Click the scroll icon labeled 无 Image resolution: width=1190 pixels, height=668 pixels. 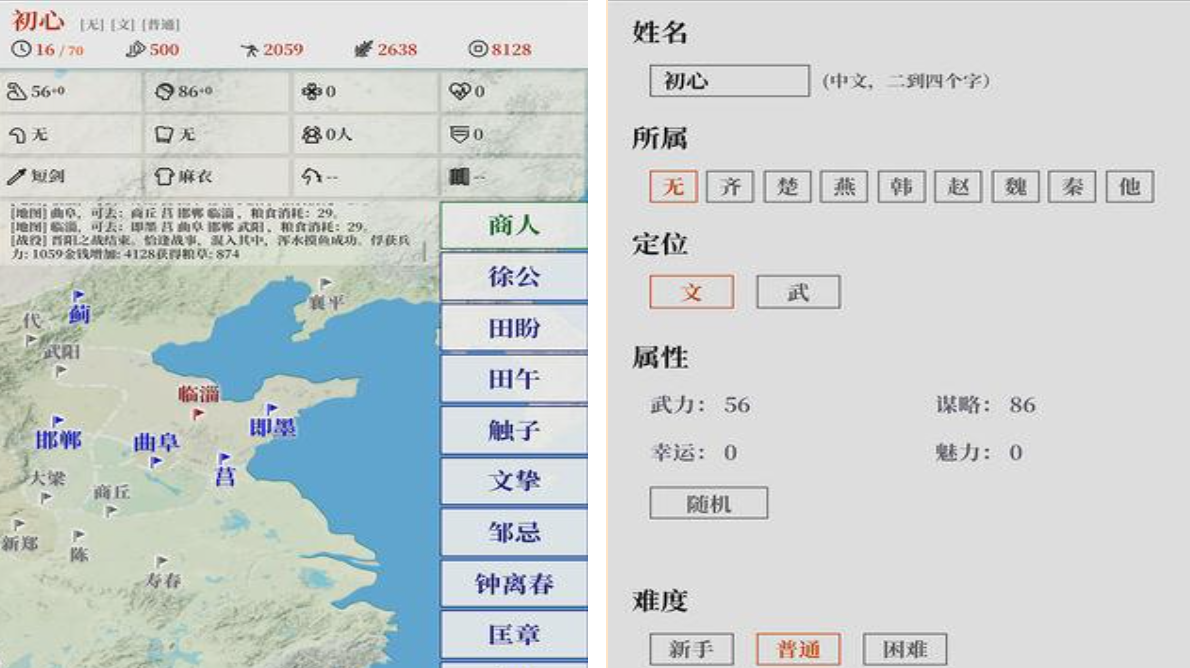(164, 134)
